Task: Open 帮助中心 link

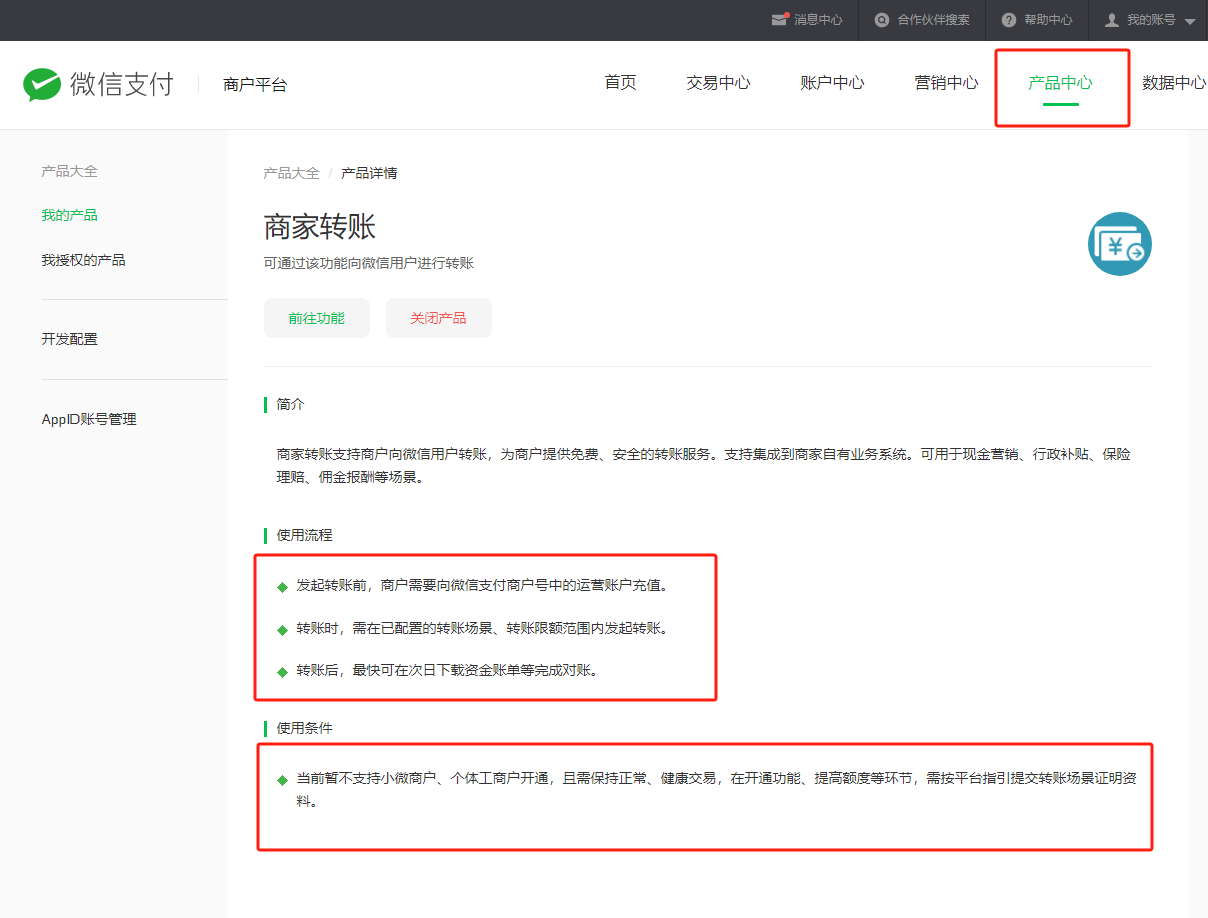Action: click(1048, 20)
